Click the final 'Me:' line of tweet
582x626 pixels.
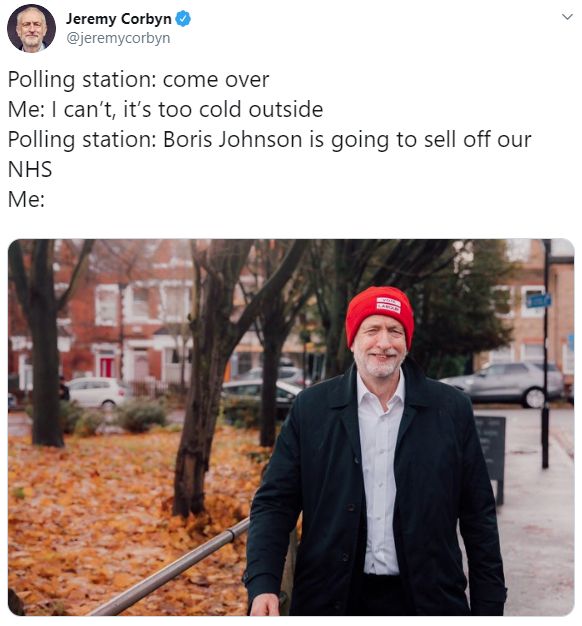(x=26, y=199)
